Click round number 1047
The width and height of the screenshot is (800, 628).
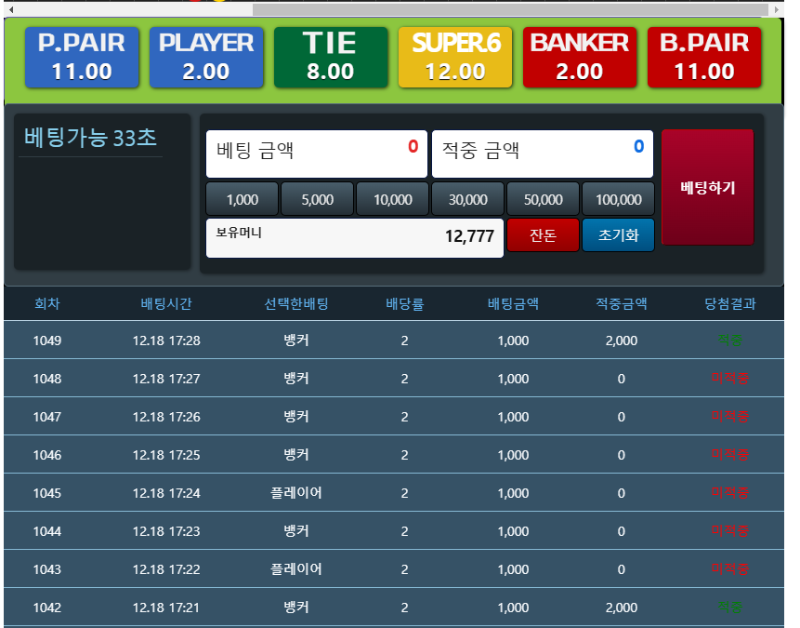click(47, 417)
